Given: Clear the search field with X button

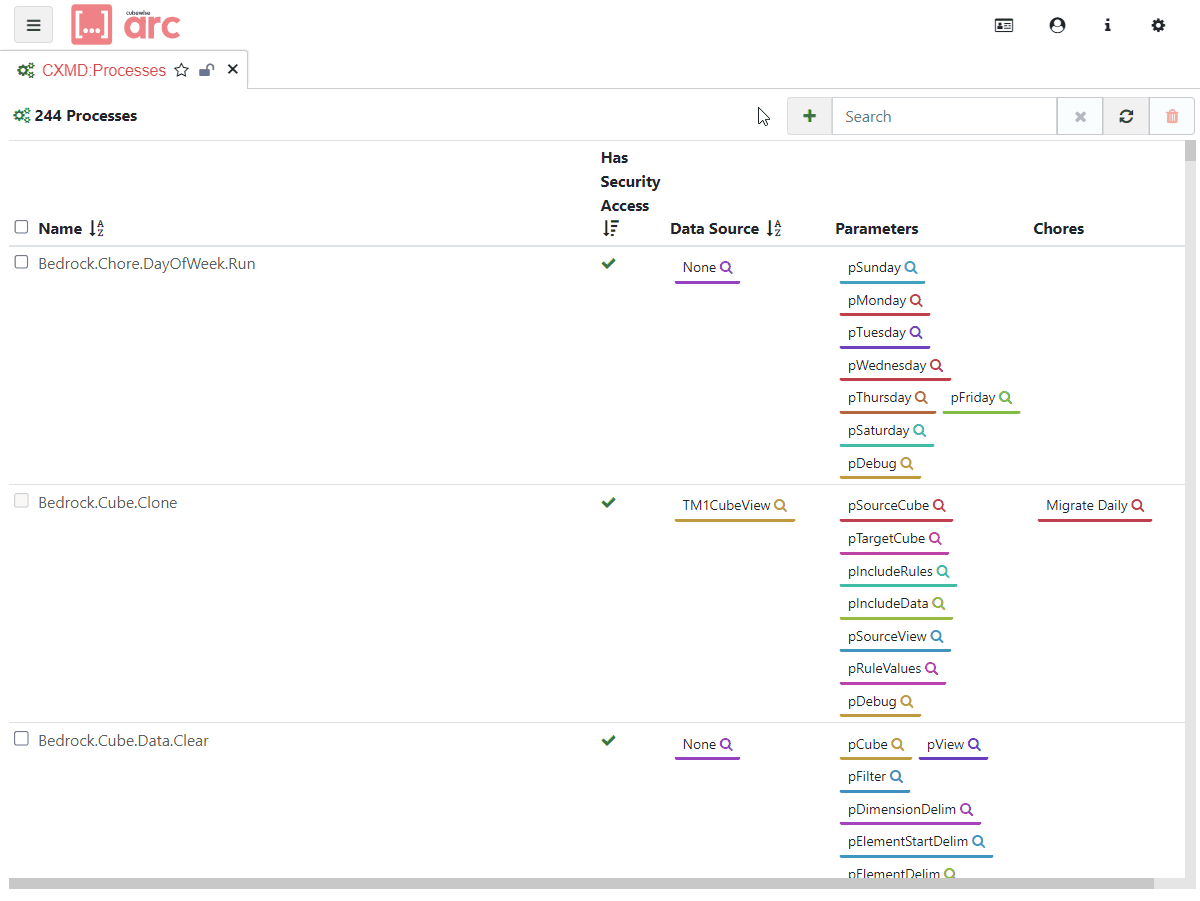Looking at the screenshot, I should pyautogui.click(x=1080, y=116).
